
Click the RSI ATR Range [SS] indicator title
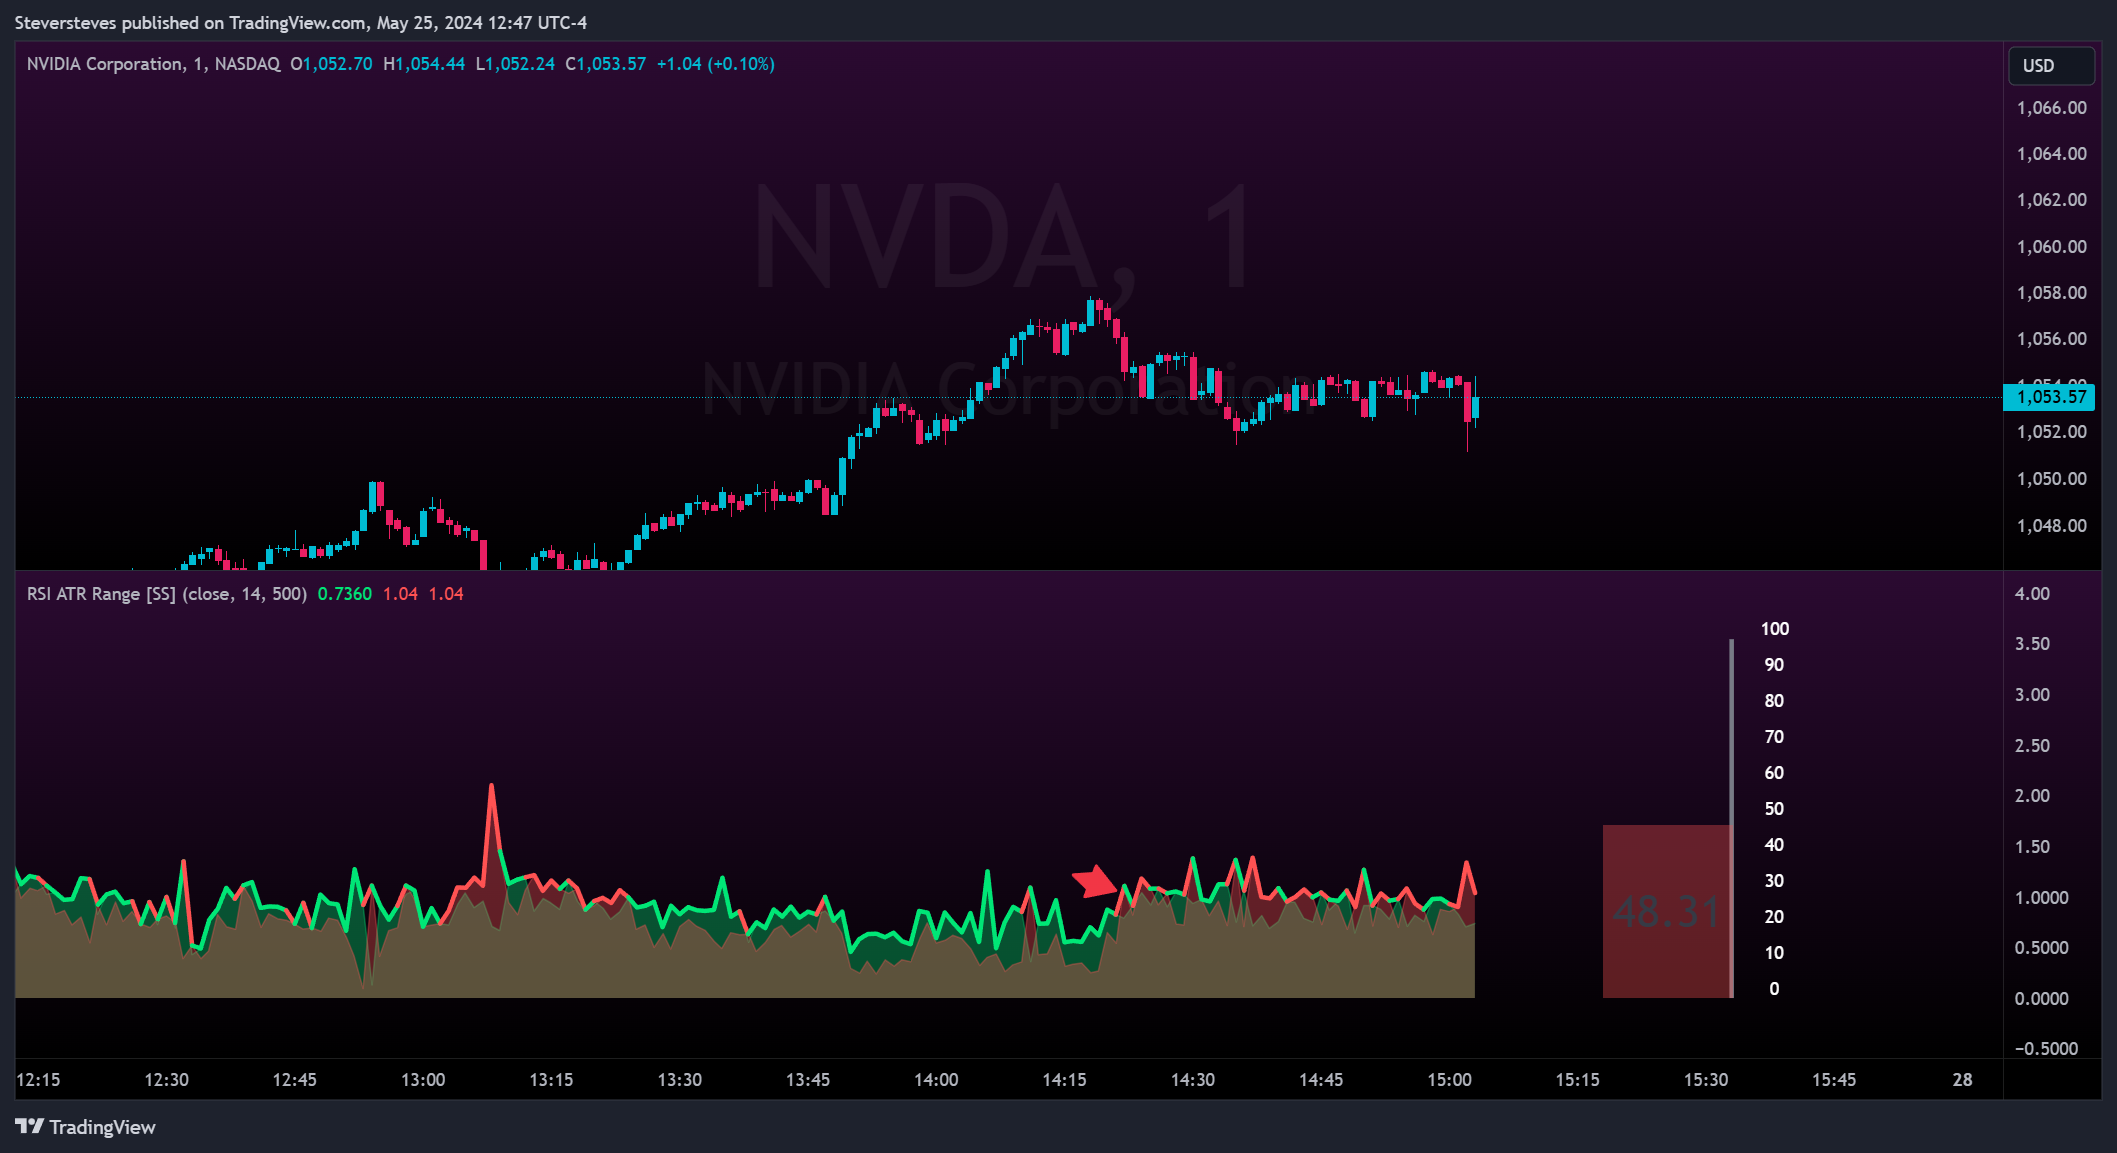coord(166,594)
